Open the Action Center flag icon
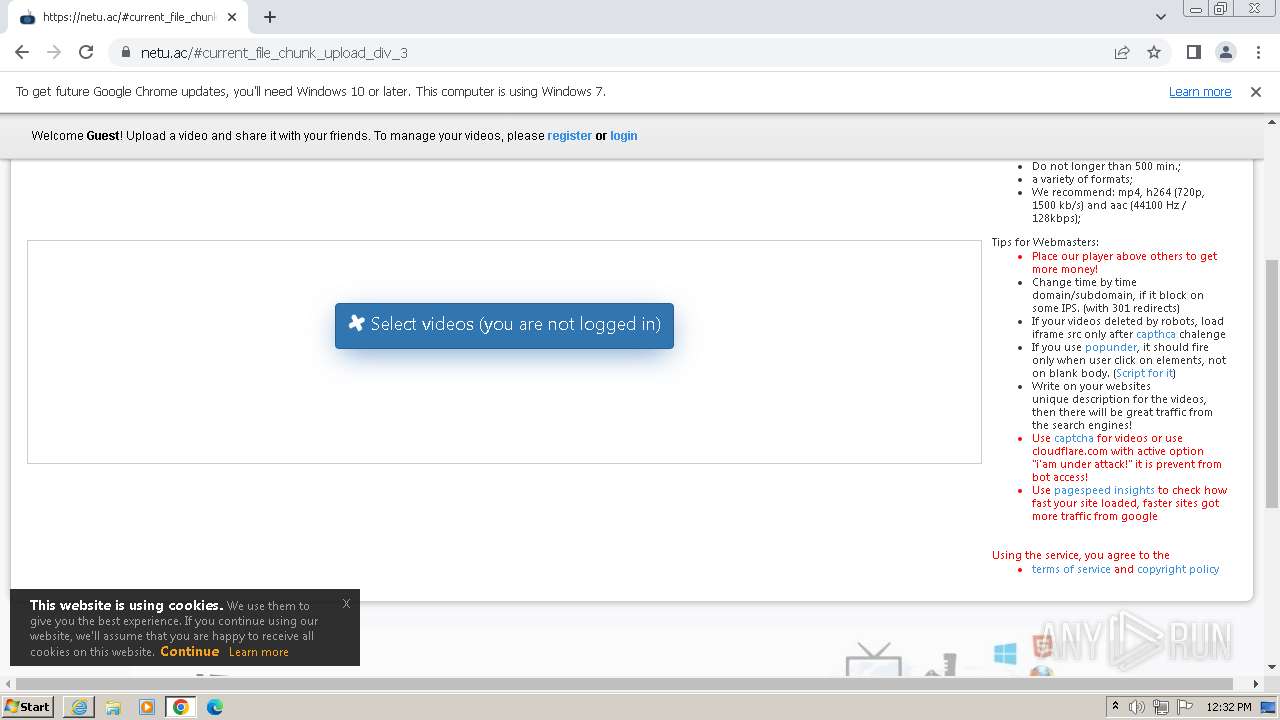Image resolution: width=1280 pixels, height=720 pixels. [x=1185, y=707]
